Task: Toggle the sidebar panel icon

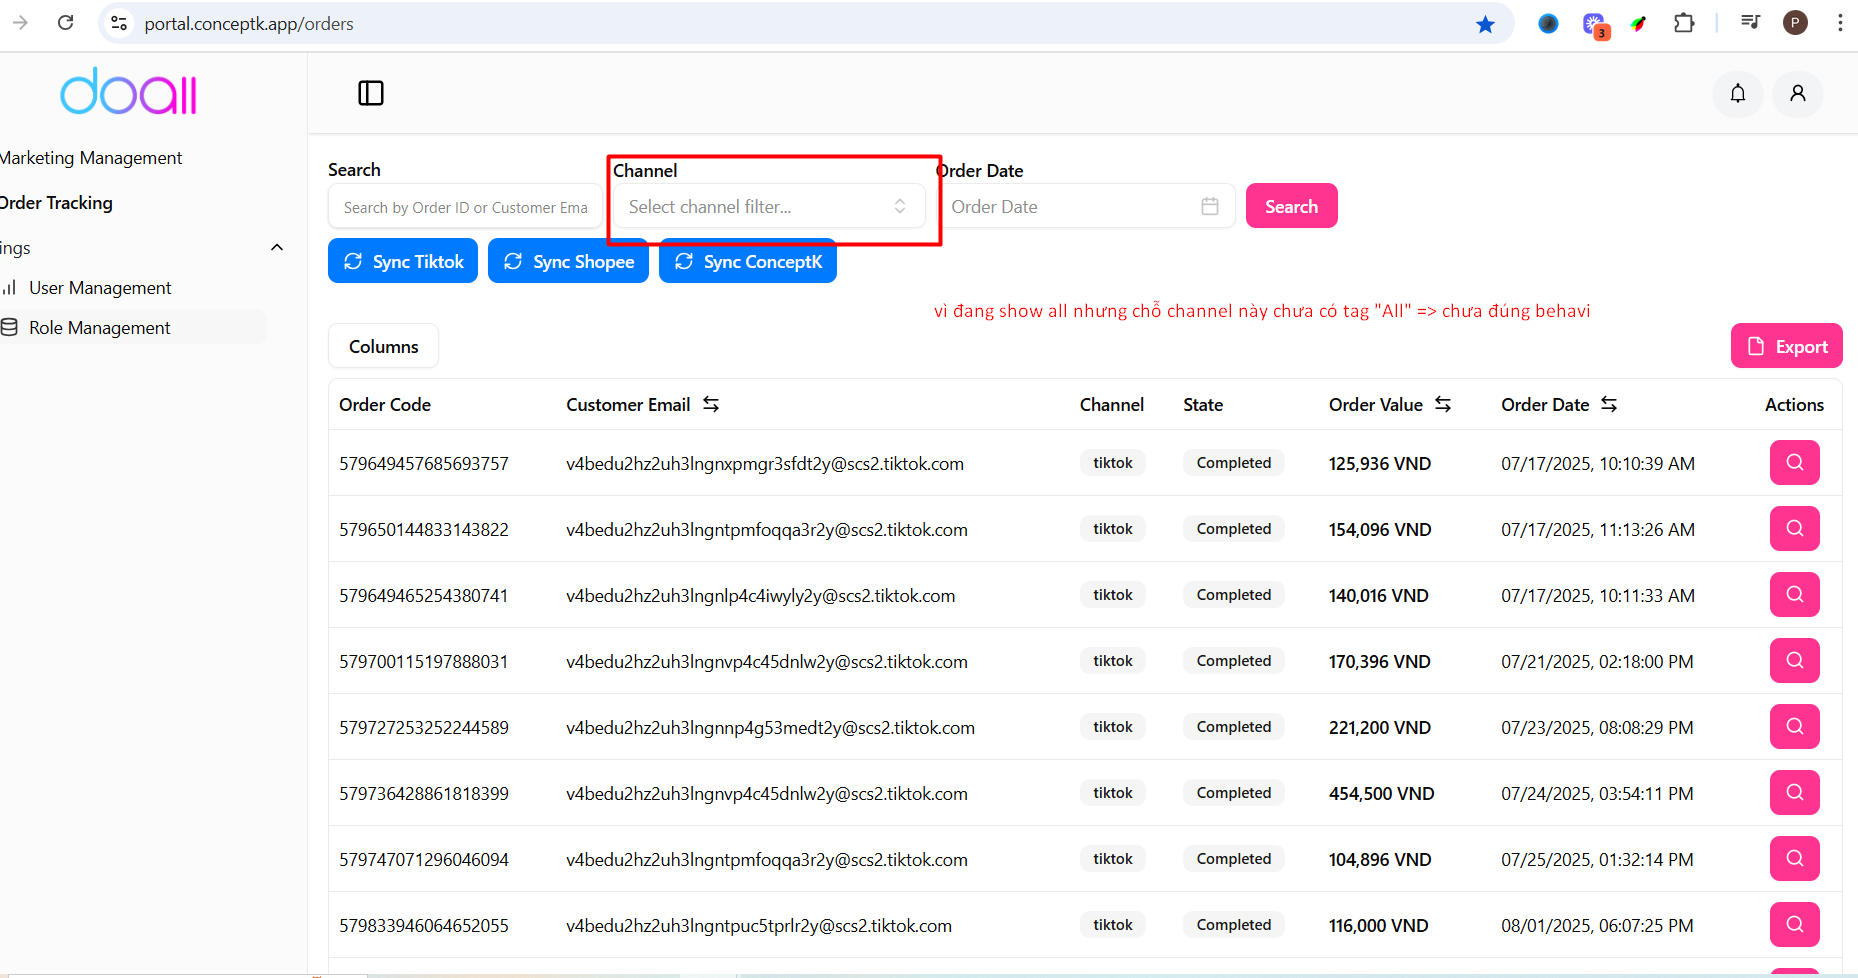Action: click(x=371, y=93)
